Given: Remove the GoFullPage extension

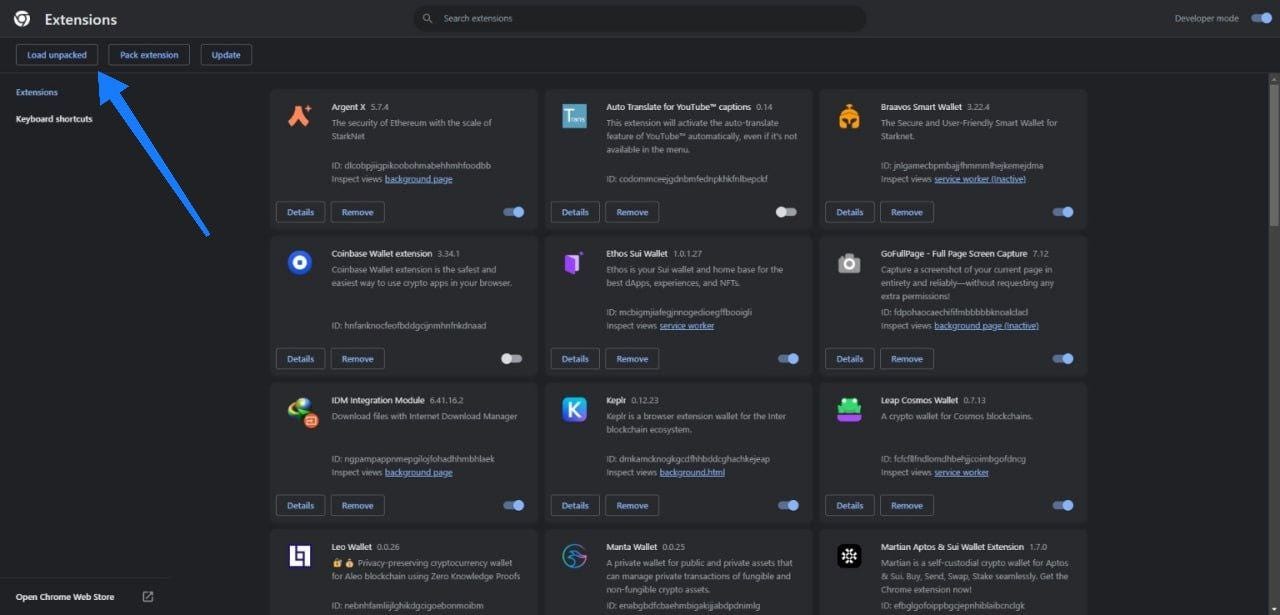Looking at the screenshot, I should 907,358.
